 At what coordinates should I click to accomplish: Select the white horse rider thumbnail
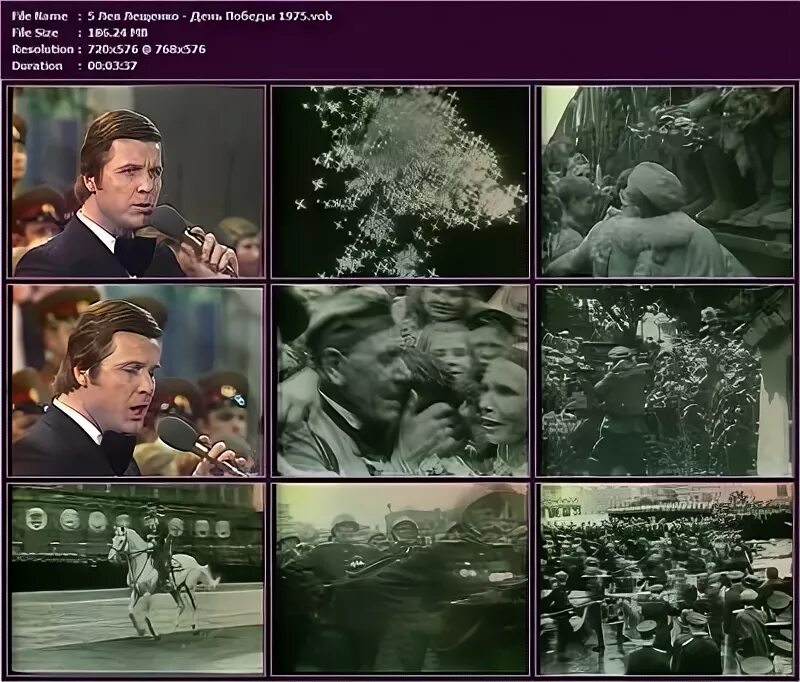tap(137, 579)
